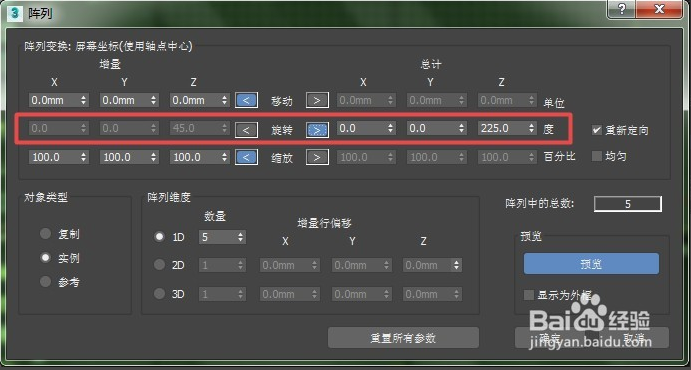This screenshot has width=691, height=370.
Task: Select the 3D array dimension radio
Action: click(x=159, y=293)
